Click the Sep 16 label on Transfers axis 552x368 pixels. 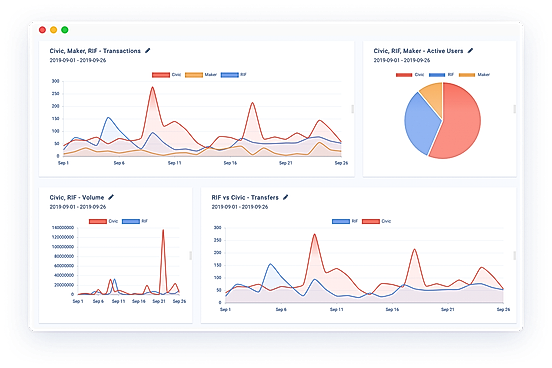coord(392,309)
